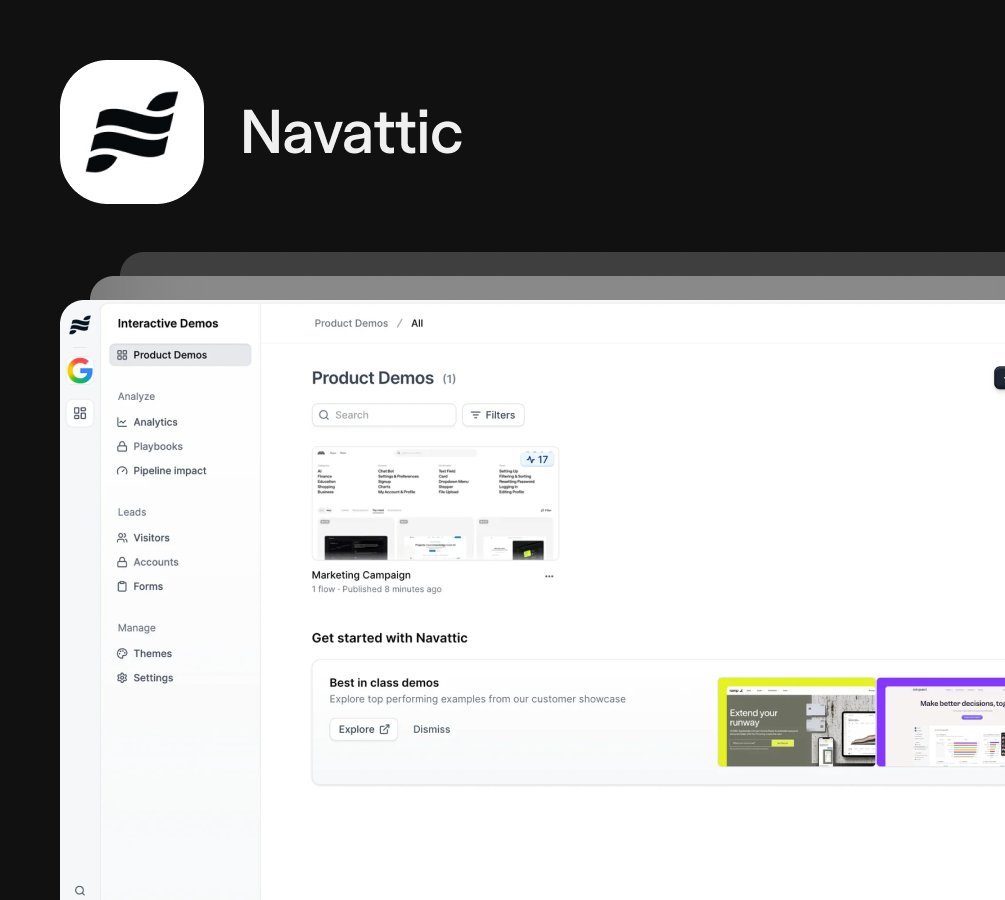The height and width of the screenshot is (900, 1005).
Task: Open search via the magnifier icon in the rail
Action: pyautogui.click(x=79, y=890)
